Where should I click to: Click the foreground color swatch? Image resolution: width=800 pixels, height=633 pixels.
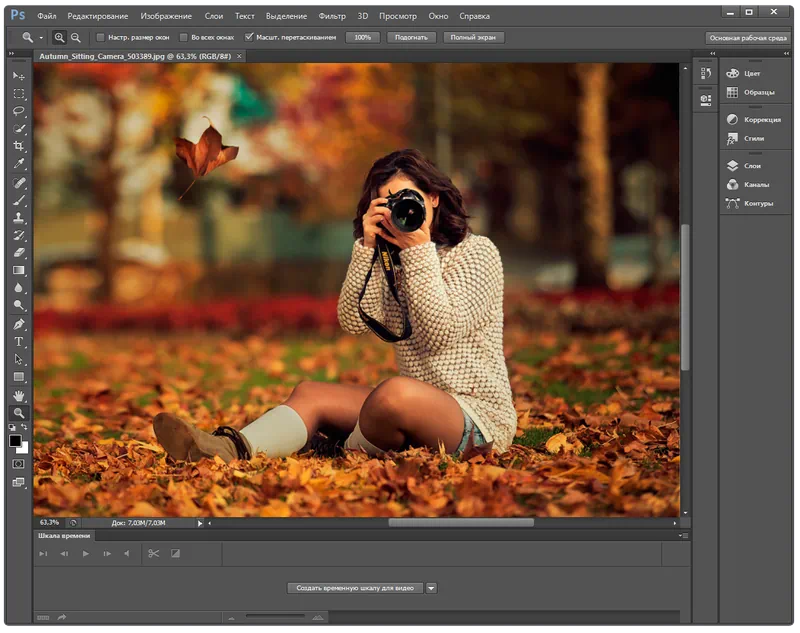[x=15, y=440]
